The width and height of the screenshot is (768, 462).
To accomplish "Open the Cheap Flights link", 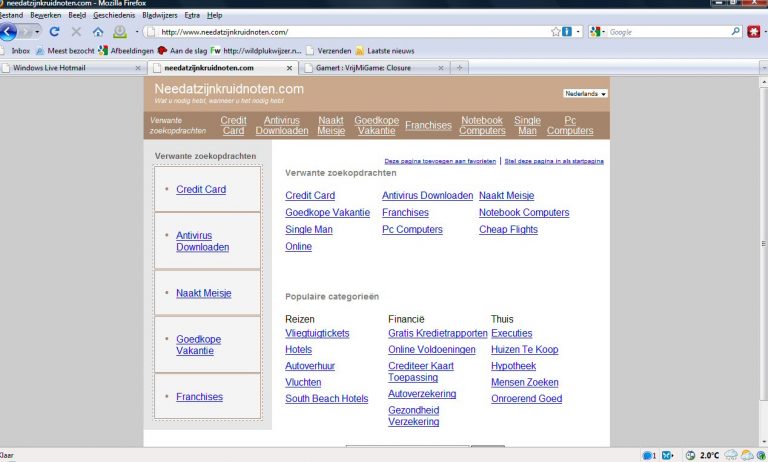I will (x=508, y=229).
